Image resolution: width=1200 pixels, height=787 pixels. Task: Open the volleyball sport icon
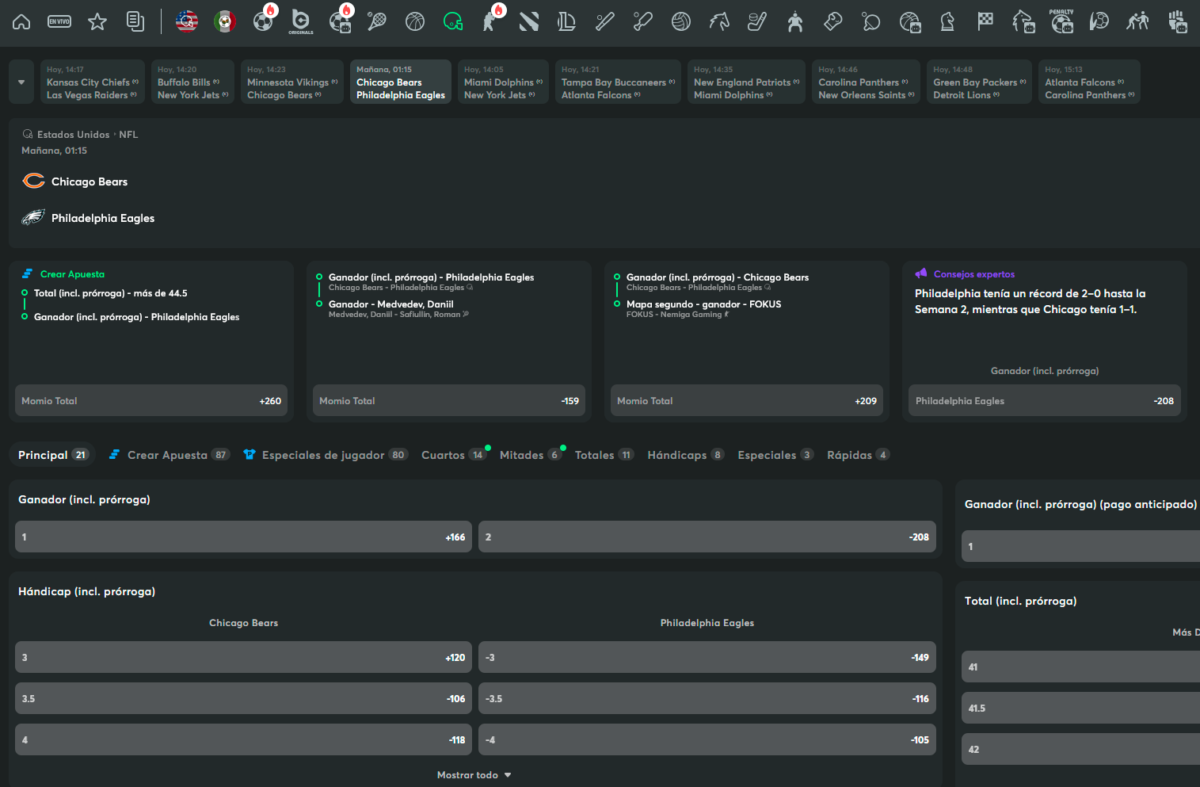[681, 21]
